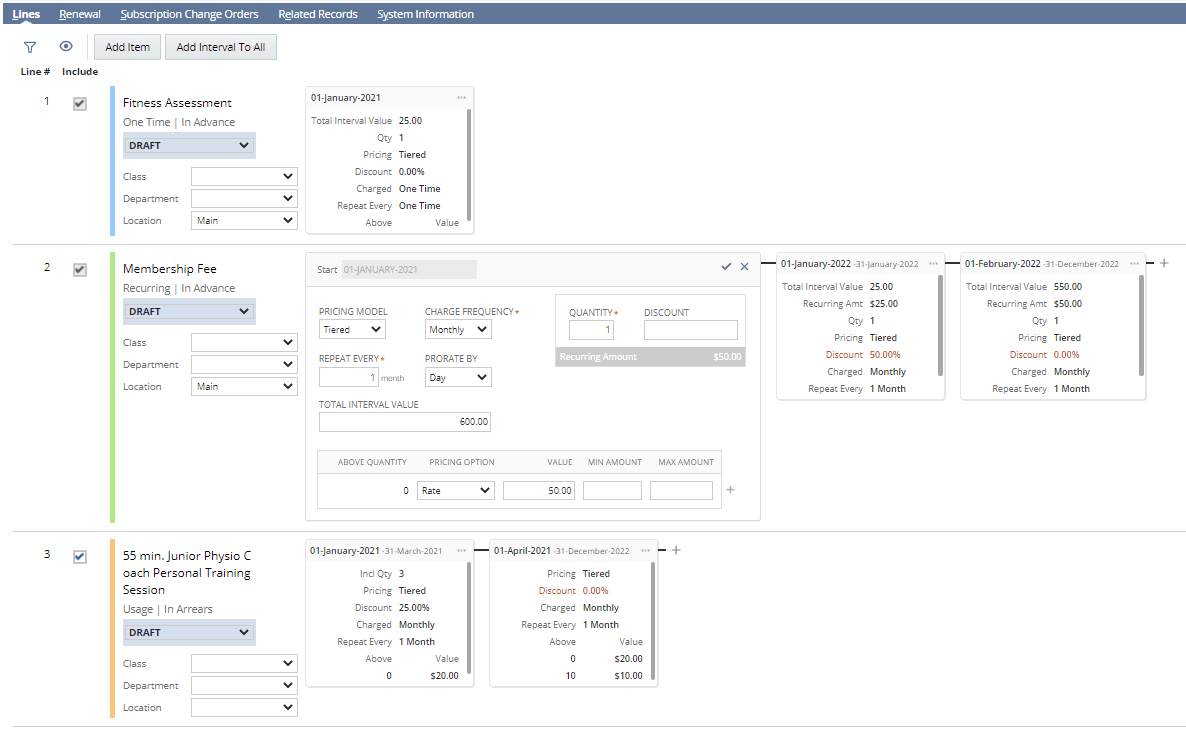Click the Discount input field
1186x733 pixels.
(x=691, y=330)
